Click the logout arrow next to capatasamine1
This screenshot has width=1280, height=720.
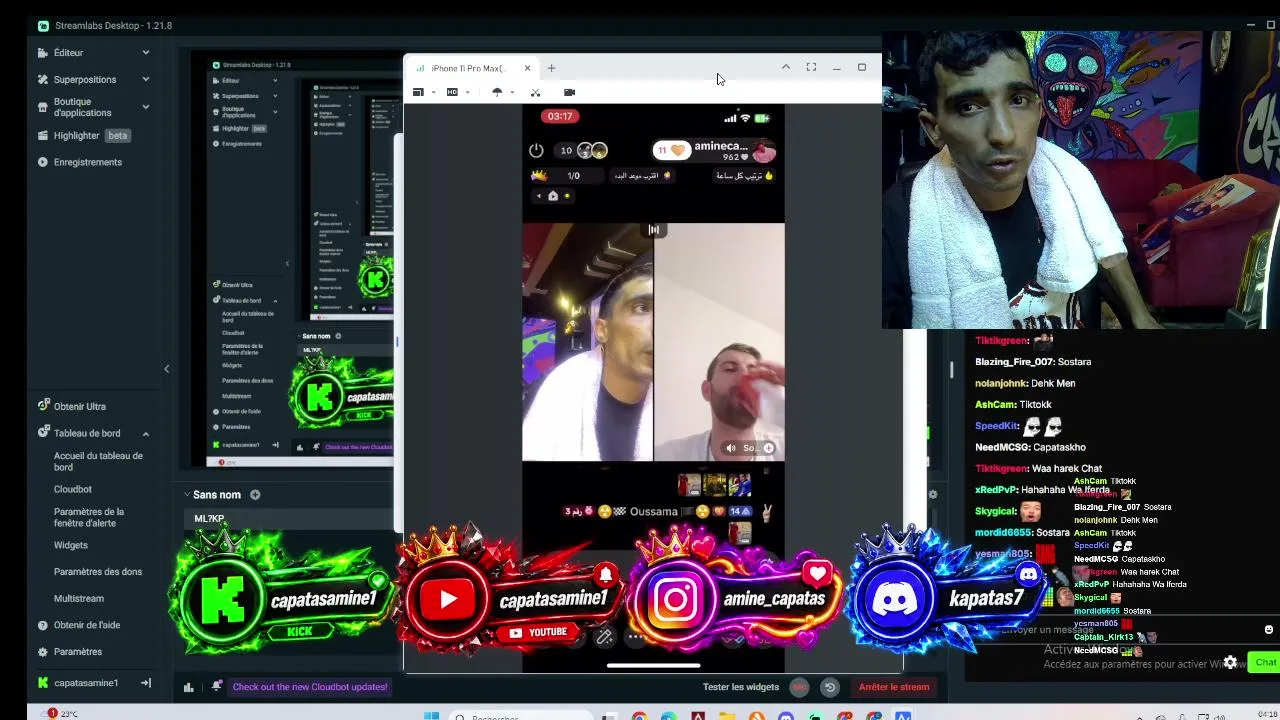point(146,683)
